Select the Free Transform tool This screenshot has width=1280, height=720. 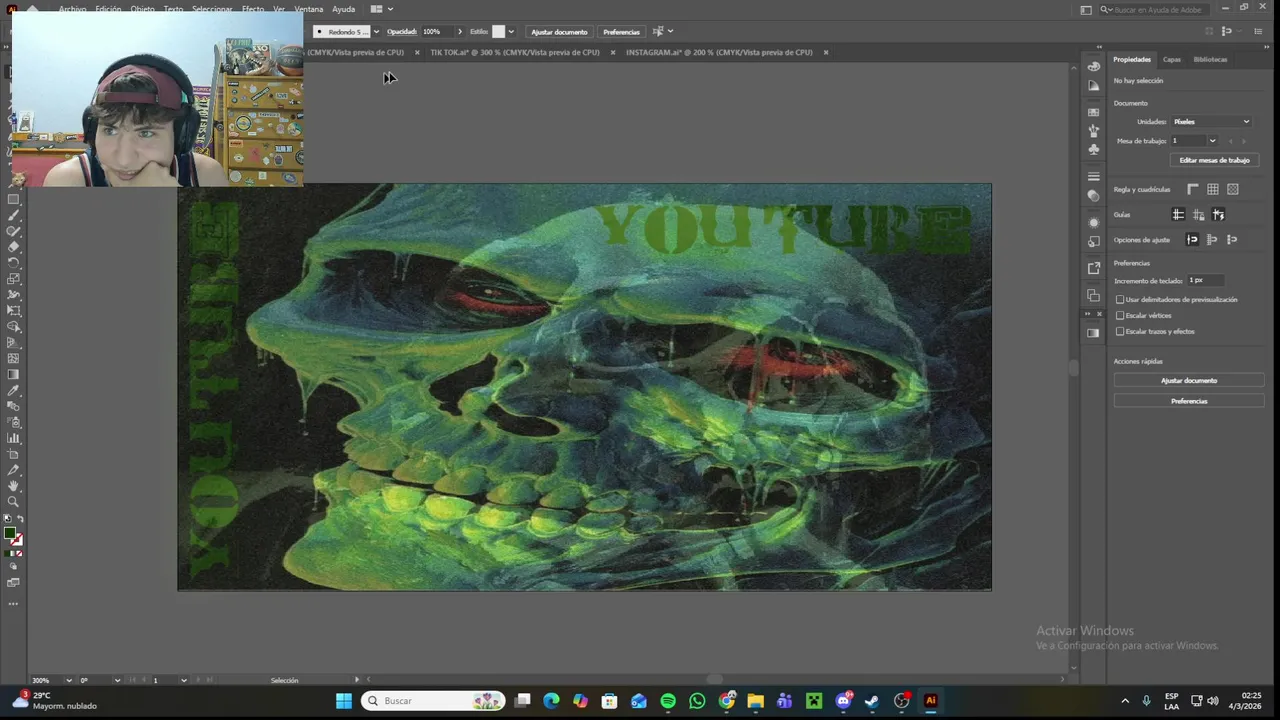13,311
